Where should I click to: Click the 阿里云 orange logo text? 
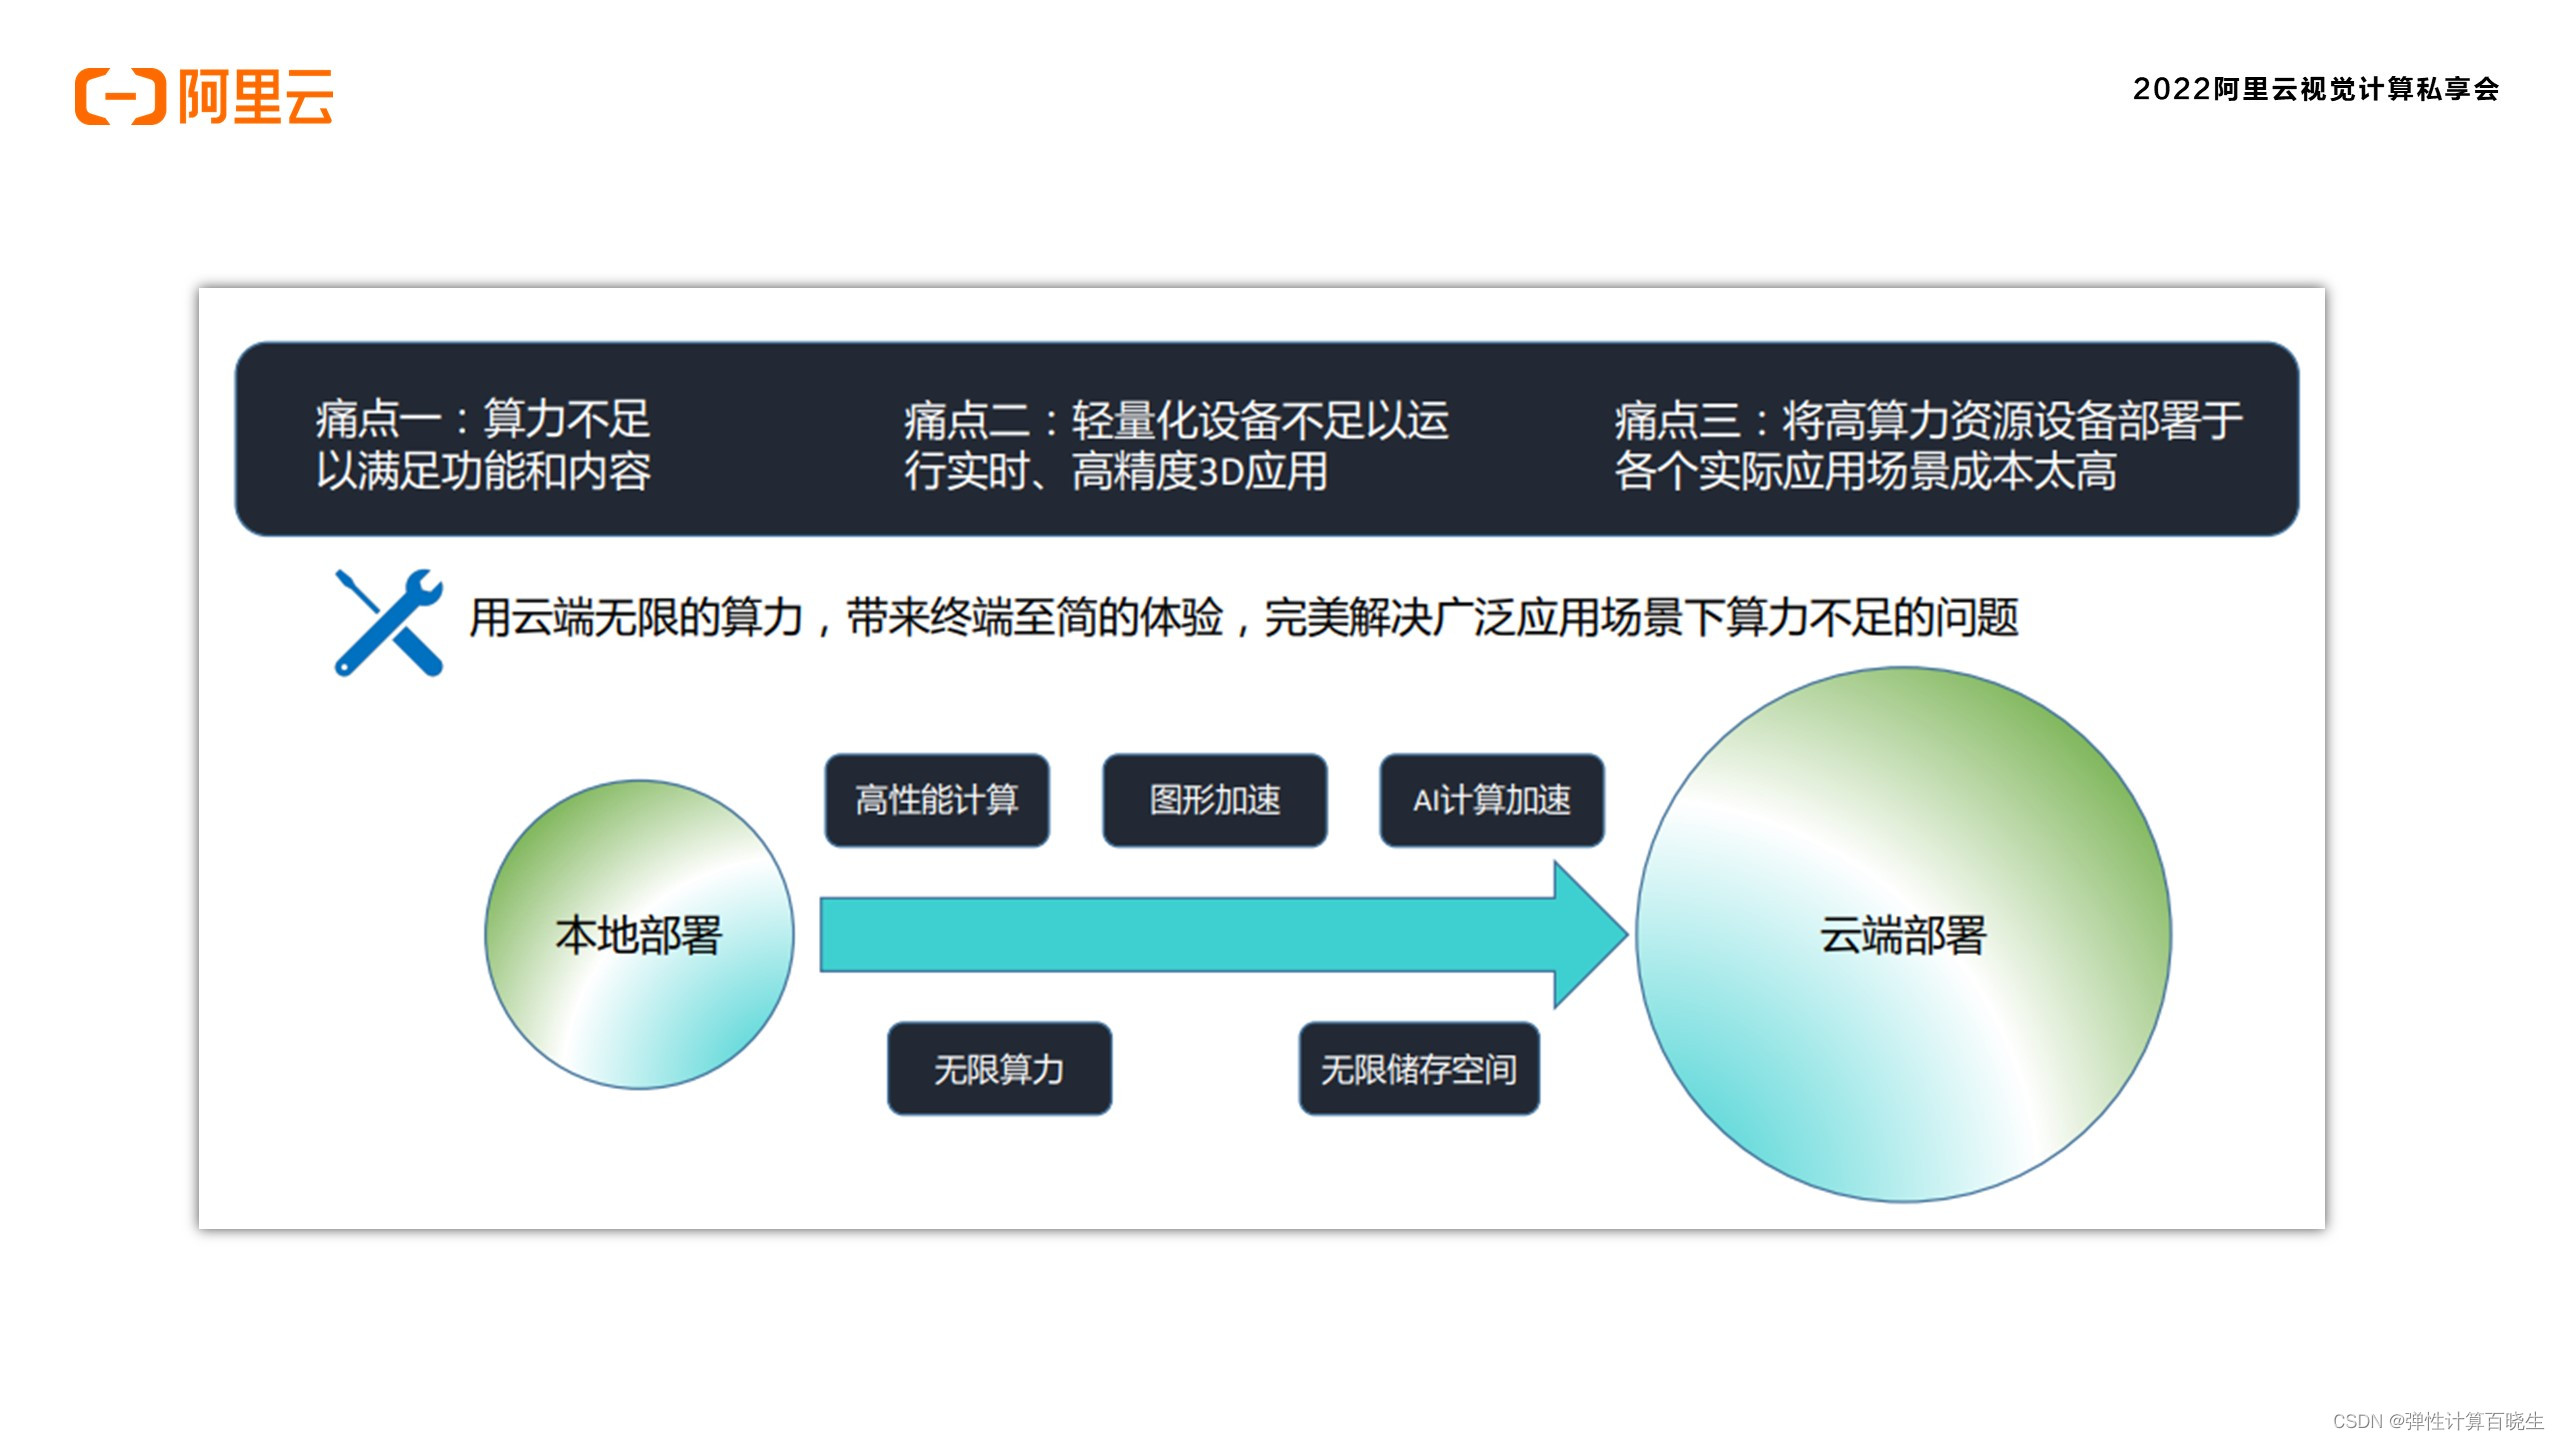(x=256, y=97)
